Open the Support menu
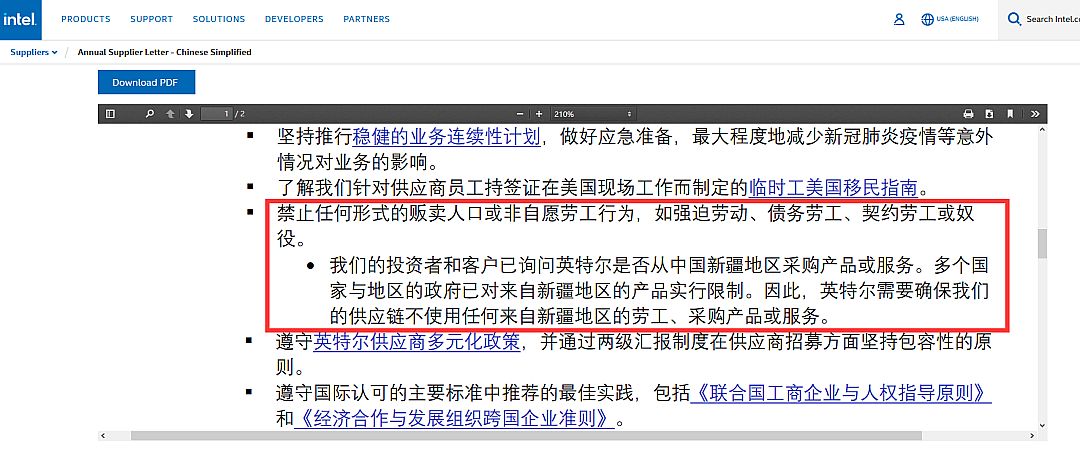The width and height of the screenshot is (1080, 474). coord(152,19)
